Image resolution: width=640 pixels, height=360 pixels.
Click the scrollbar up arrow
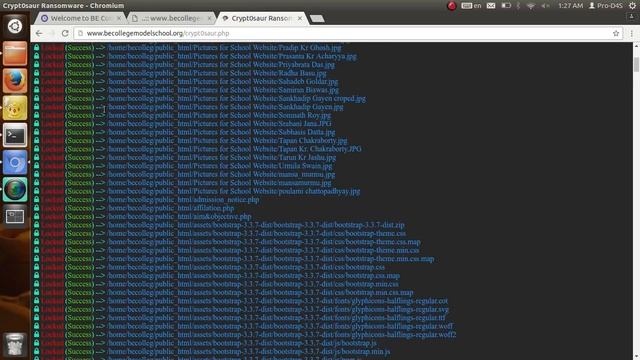pyautogui.click(x=636, y=47)
